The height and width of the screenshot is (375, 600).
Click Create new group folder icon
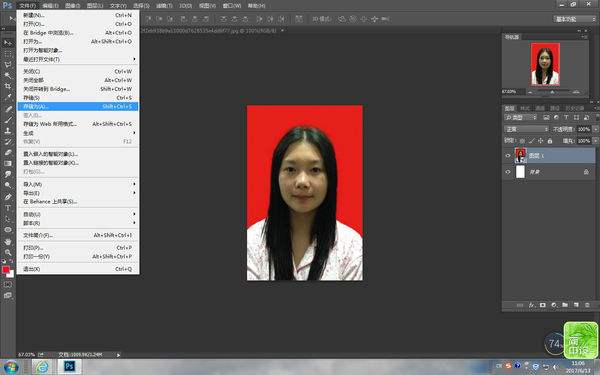(x=565, y=305)
